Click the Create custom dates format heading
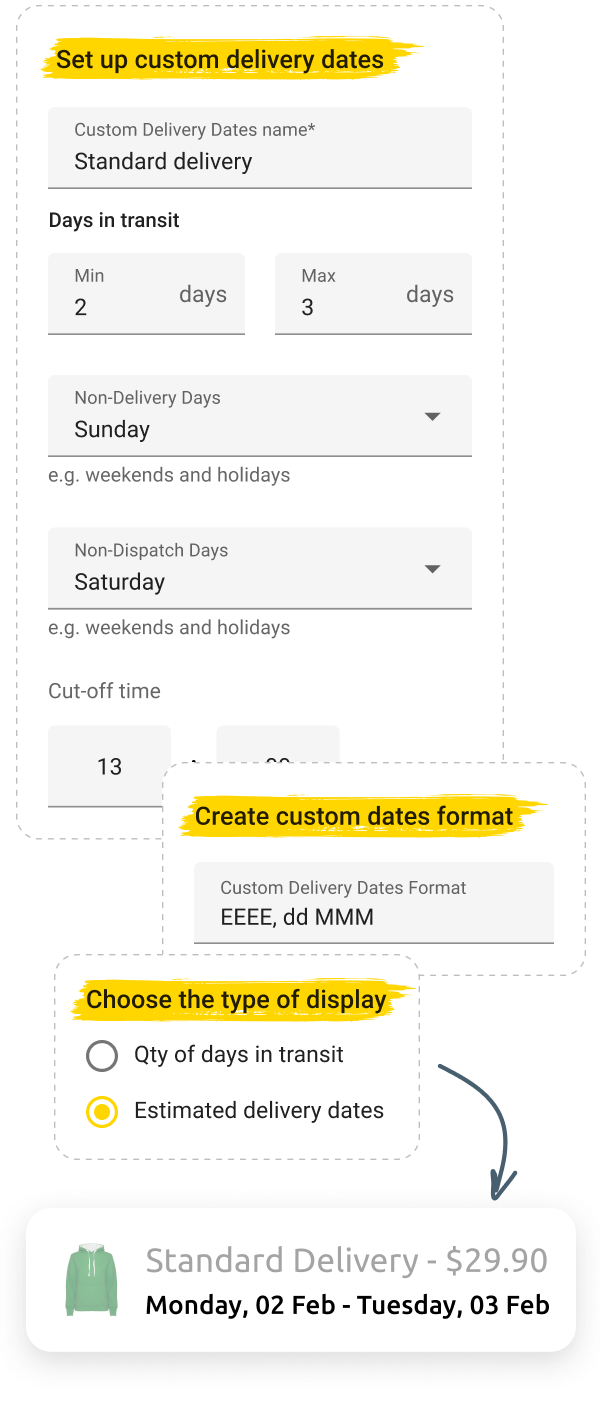 (x=354, y=816)
